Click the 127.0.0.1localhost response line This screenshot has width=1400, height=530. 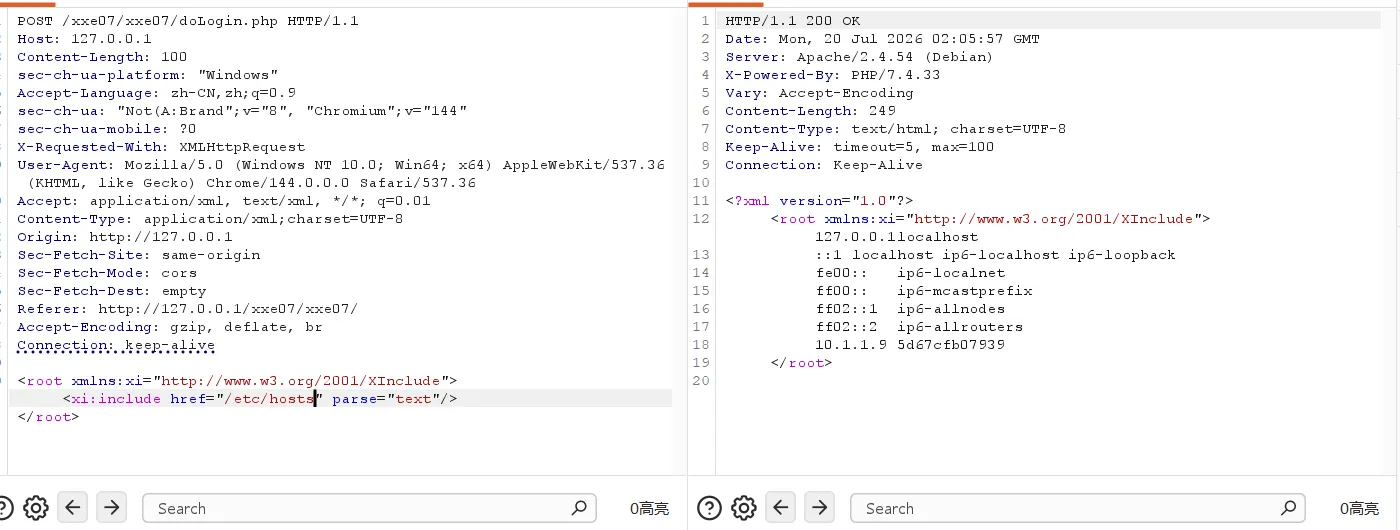(x=897, y=237)
